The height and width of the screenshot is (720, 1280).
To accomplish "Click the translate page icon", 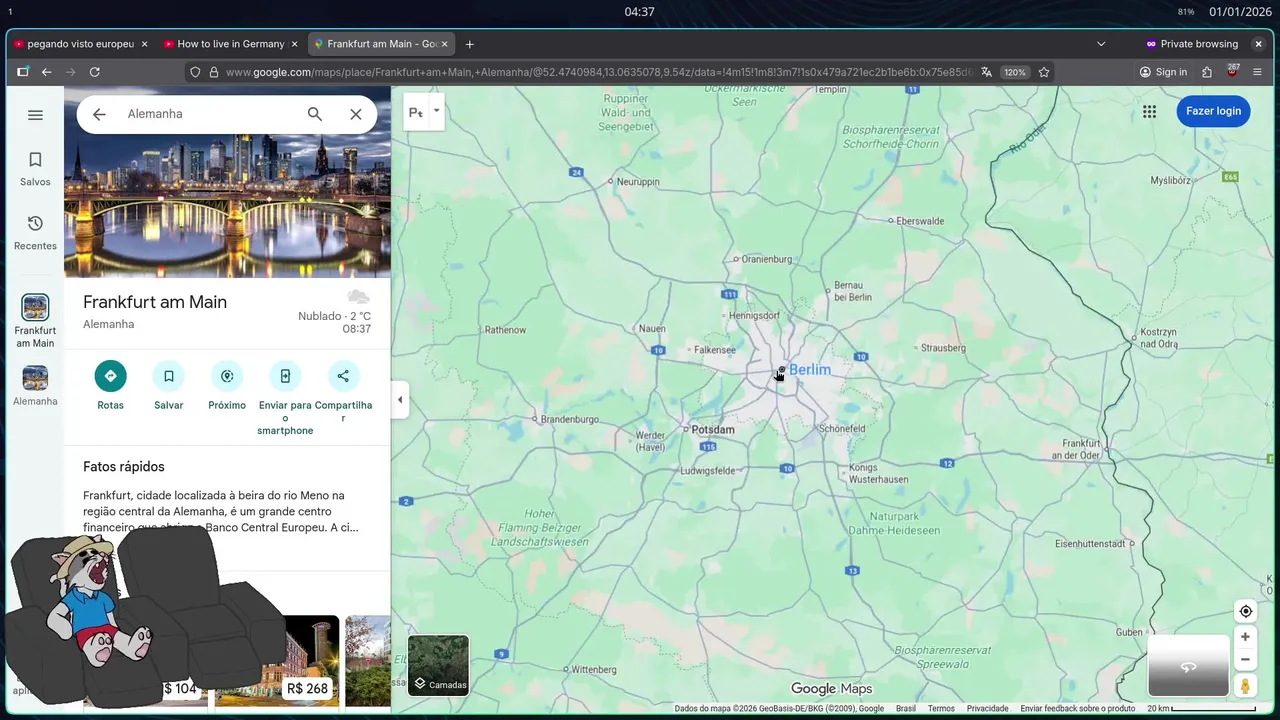I will pyautogui.click(x=987, y=72).
